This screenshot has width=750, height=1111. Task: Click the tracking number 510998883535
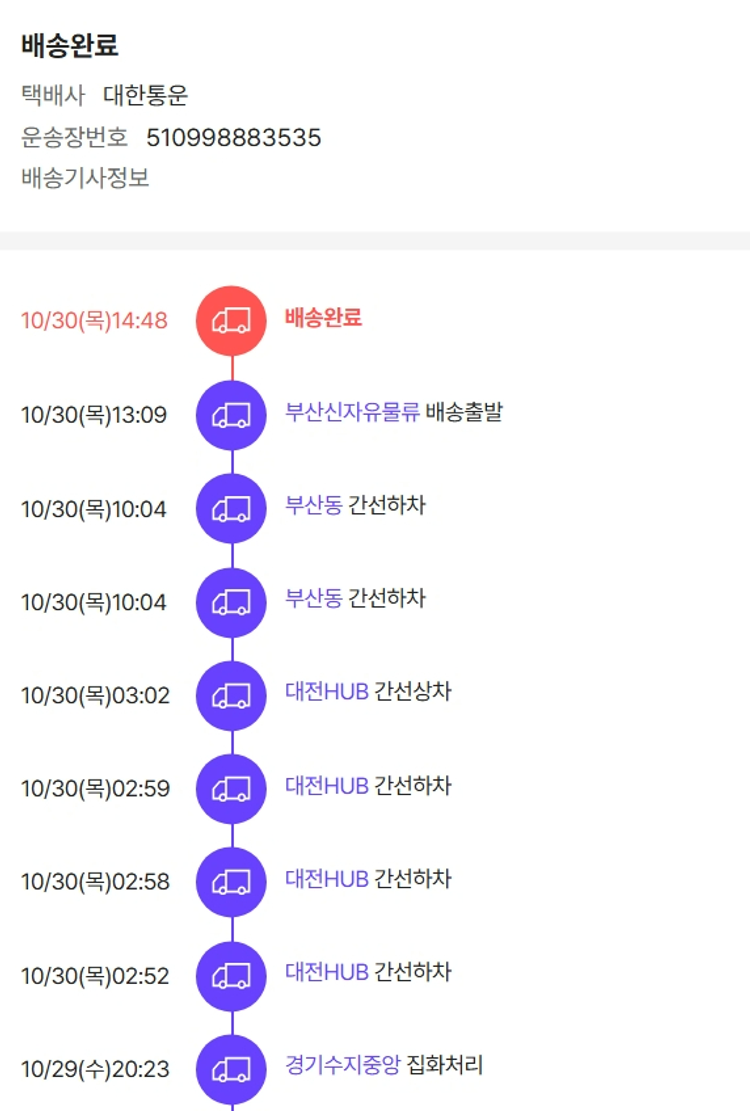click(233, 138)
